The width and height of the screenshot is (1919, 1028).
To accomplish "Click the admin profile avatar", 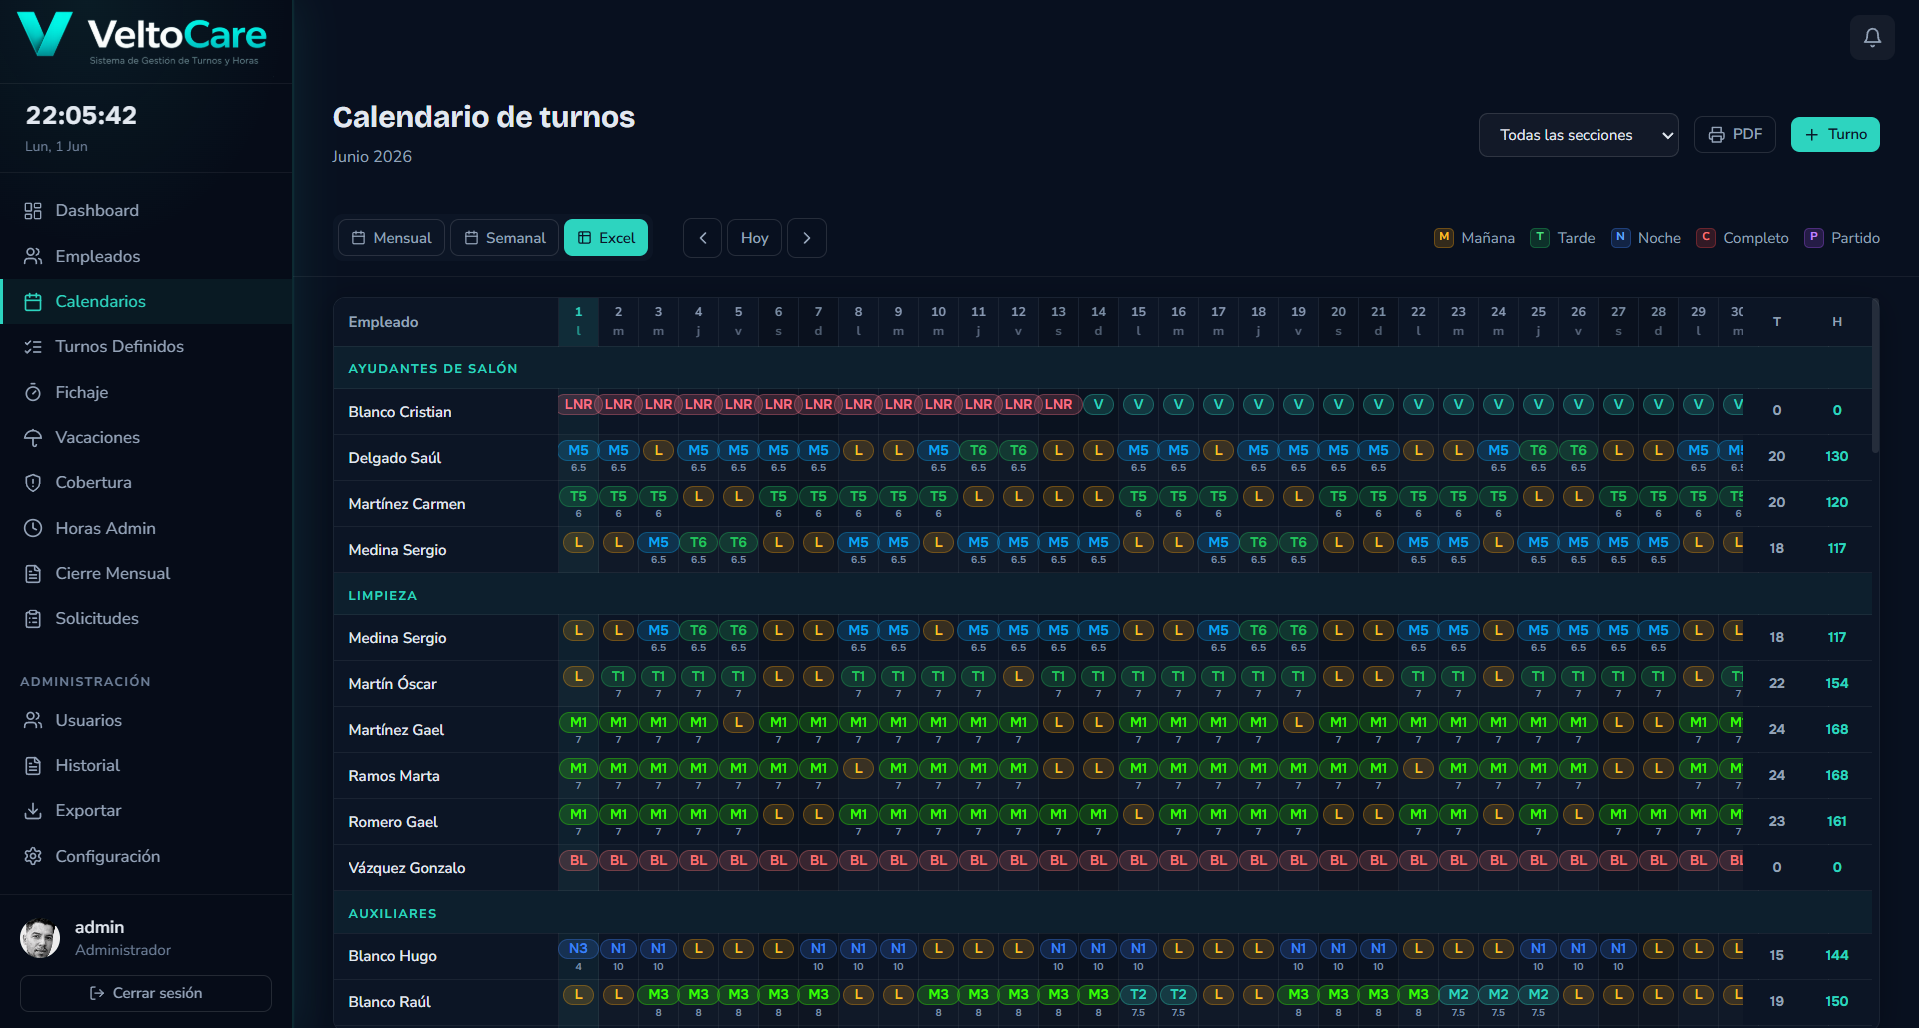I will [x=40, y=938].
